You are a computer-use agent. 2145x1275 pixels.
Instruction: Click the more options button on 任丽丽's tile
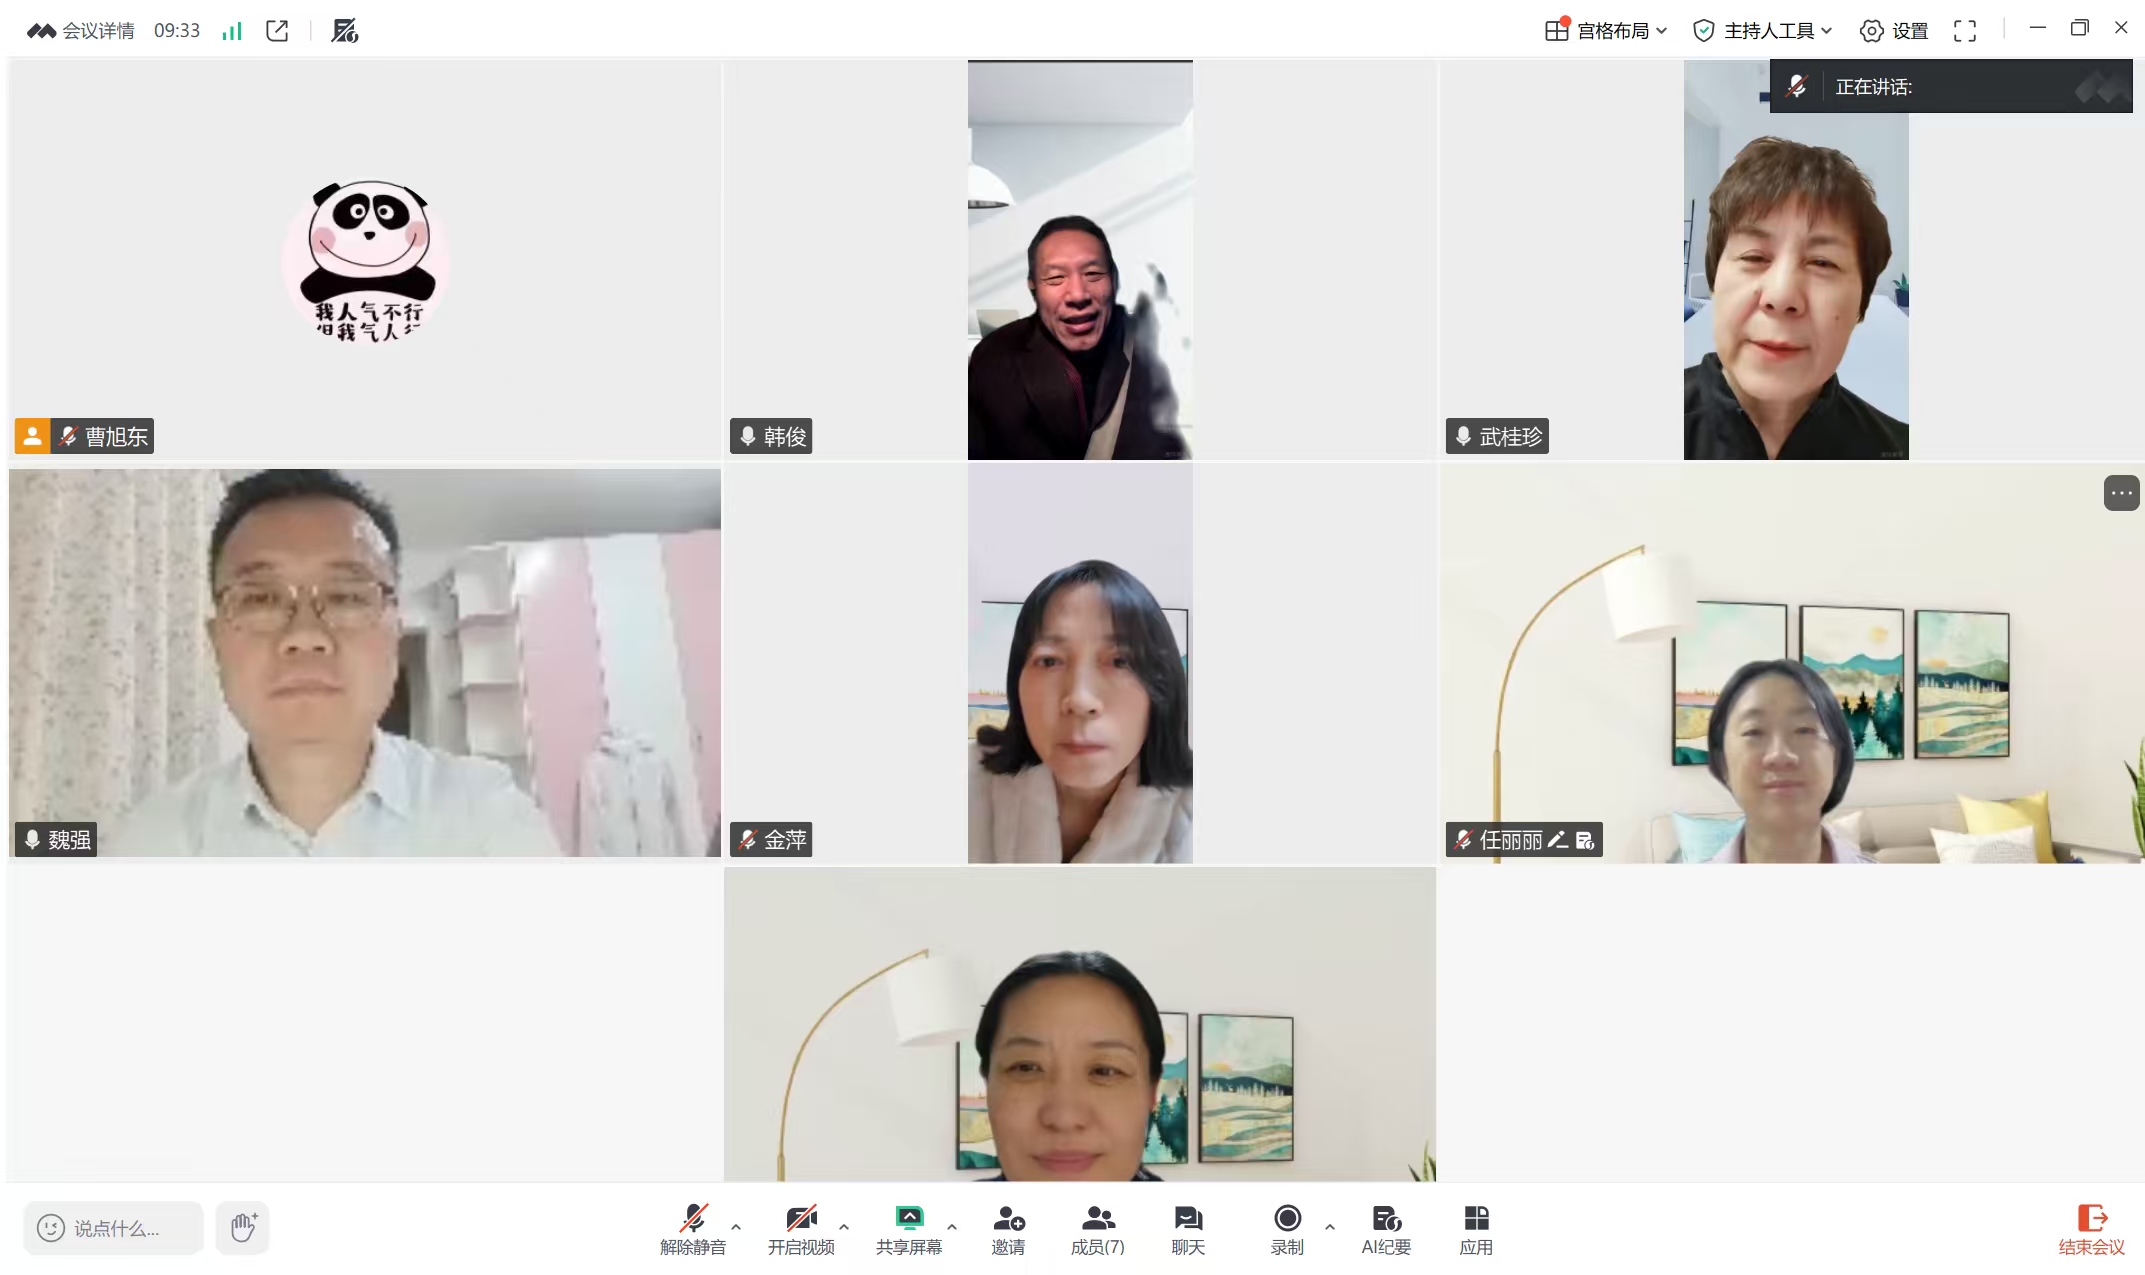pos(2121,493)
